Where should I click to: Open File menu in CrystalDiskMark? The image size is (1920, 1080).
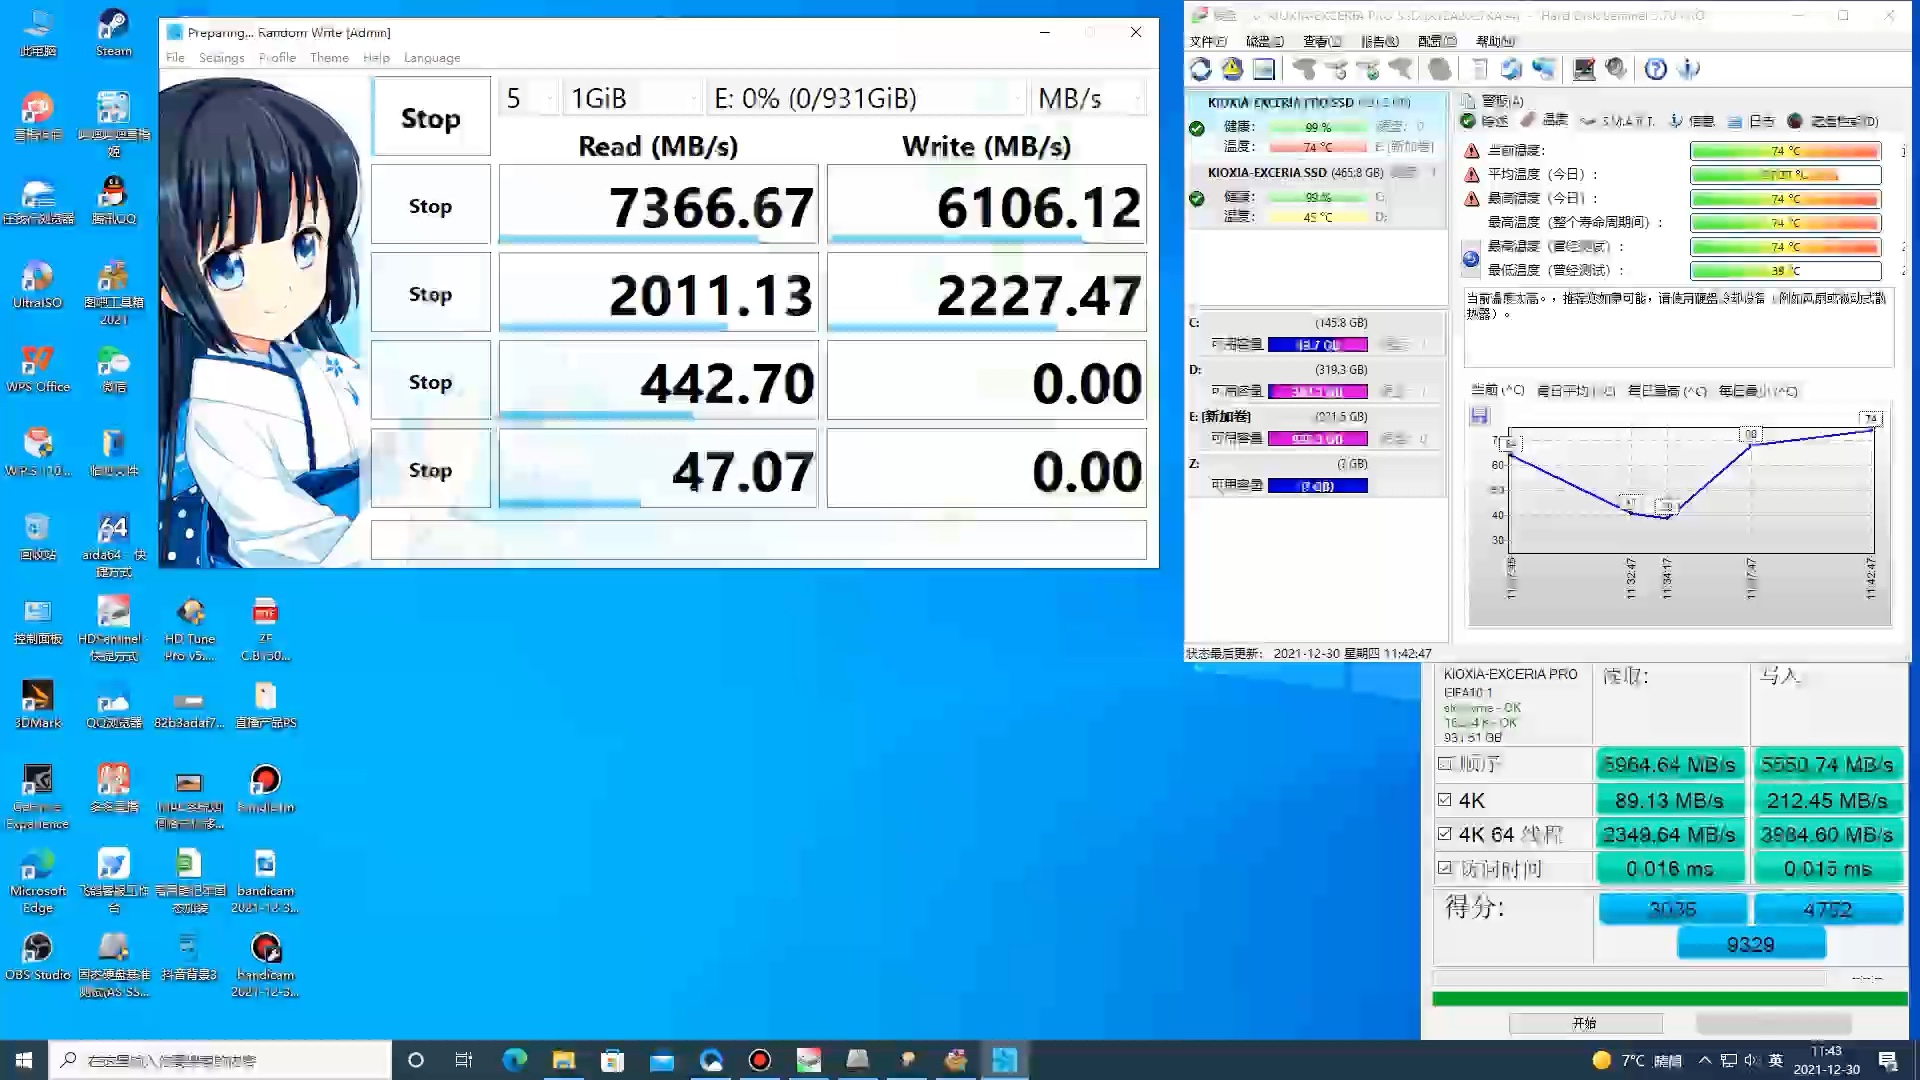[175, 58]
